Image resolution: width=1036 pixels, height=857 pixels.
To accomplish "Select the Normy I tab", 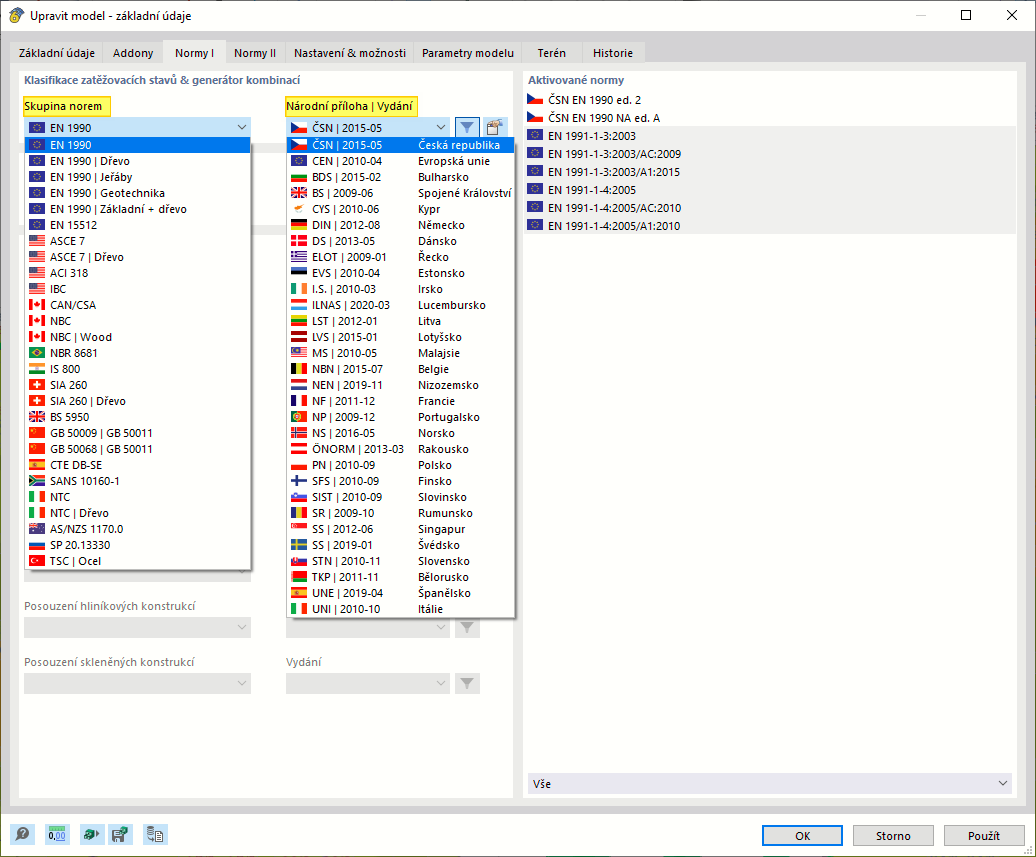I will pos(194,53).
